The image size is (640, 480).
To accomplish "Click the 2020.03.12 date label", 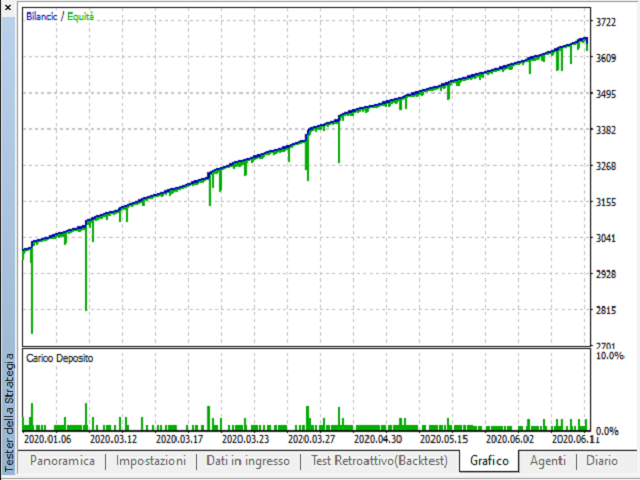I will [113, 440].
